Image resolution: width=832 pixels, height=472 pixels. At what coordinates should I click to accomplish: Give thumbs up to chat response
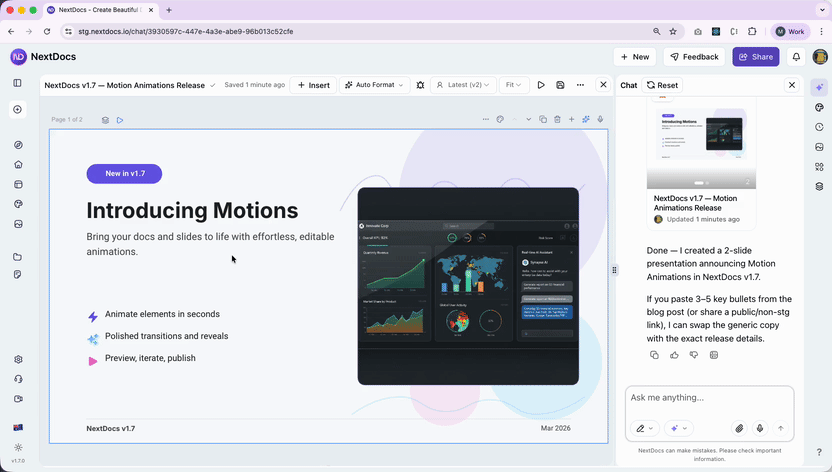pyautogui.click(x=674, y=355)
